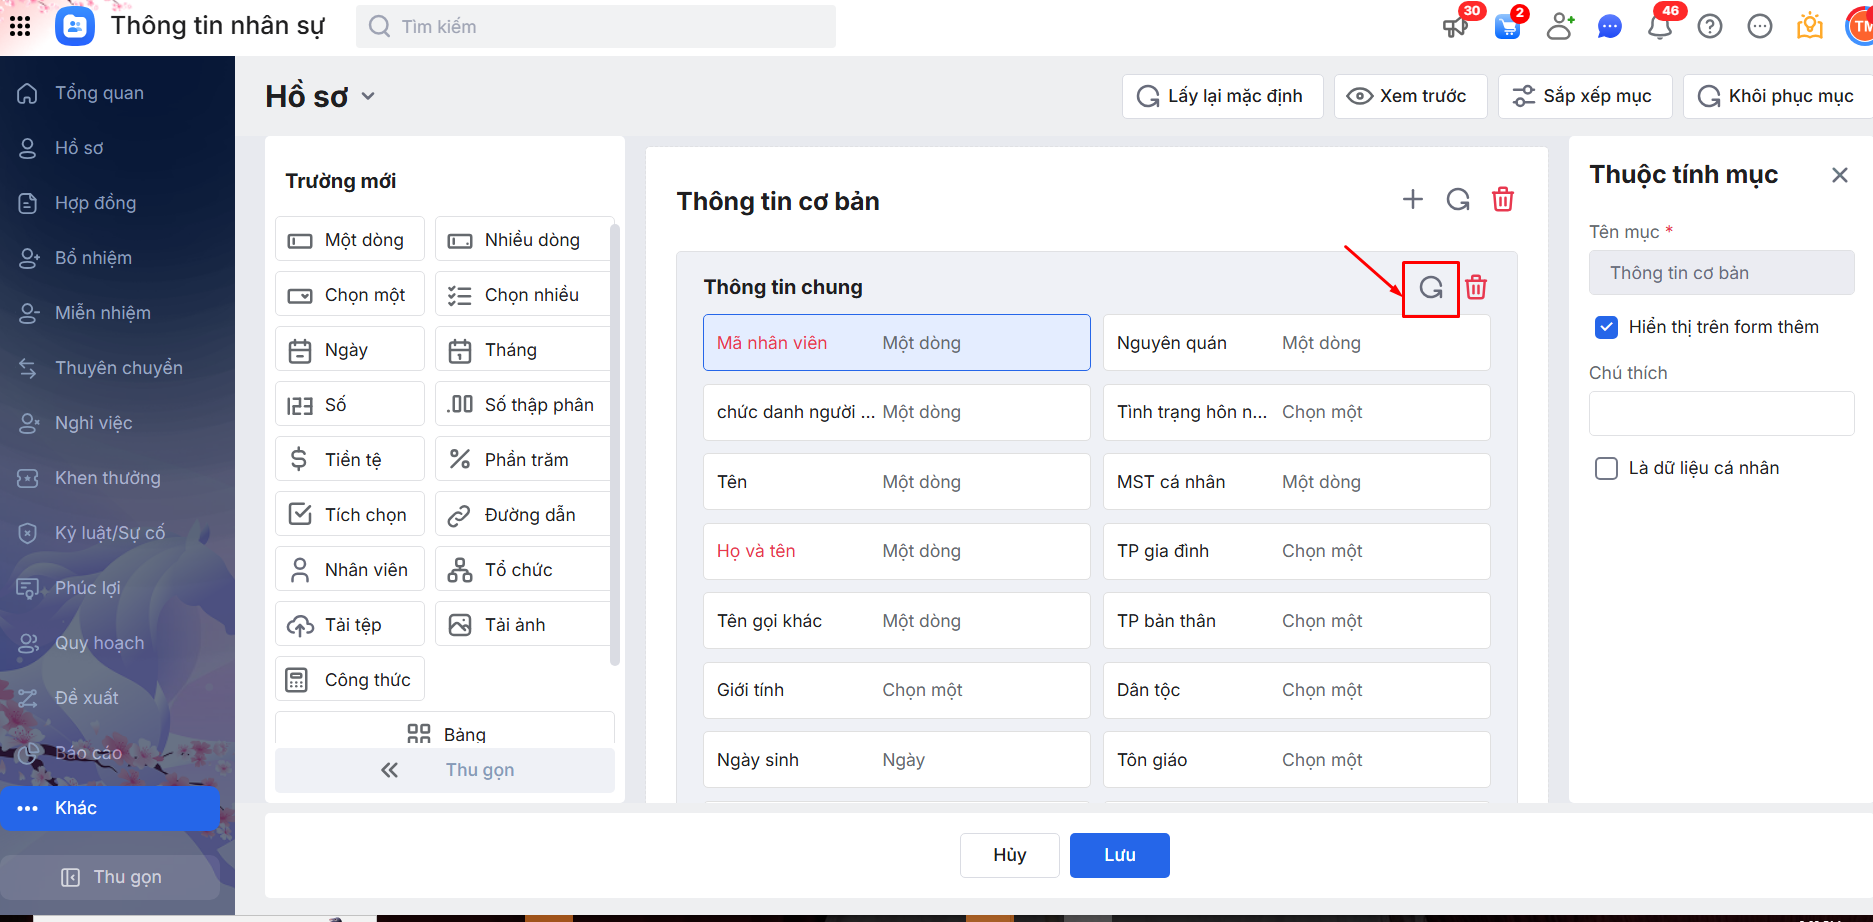Focus the Tìm kiếm search box
The width and height of the screenshot is (1873, 922).
(596, 26)
